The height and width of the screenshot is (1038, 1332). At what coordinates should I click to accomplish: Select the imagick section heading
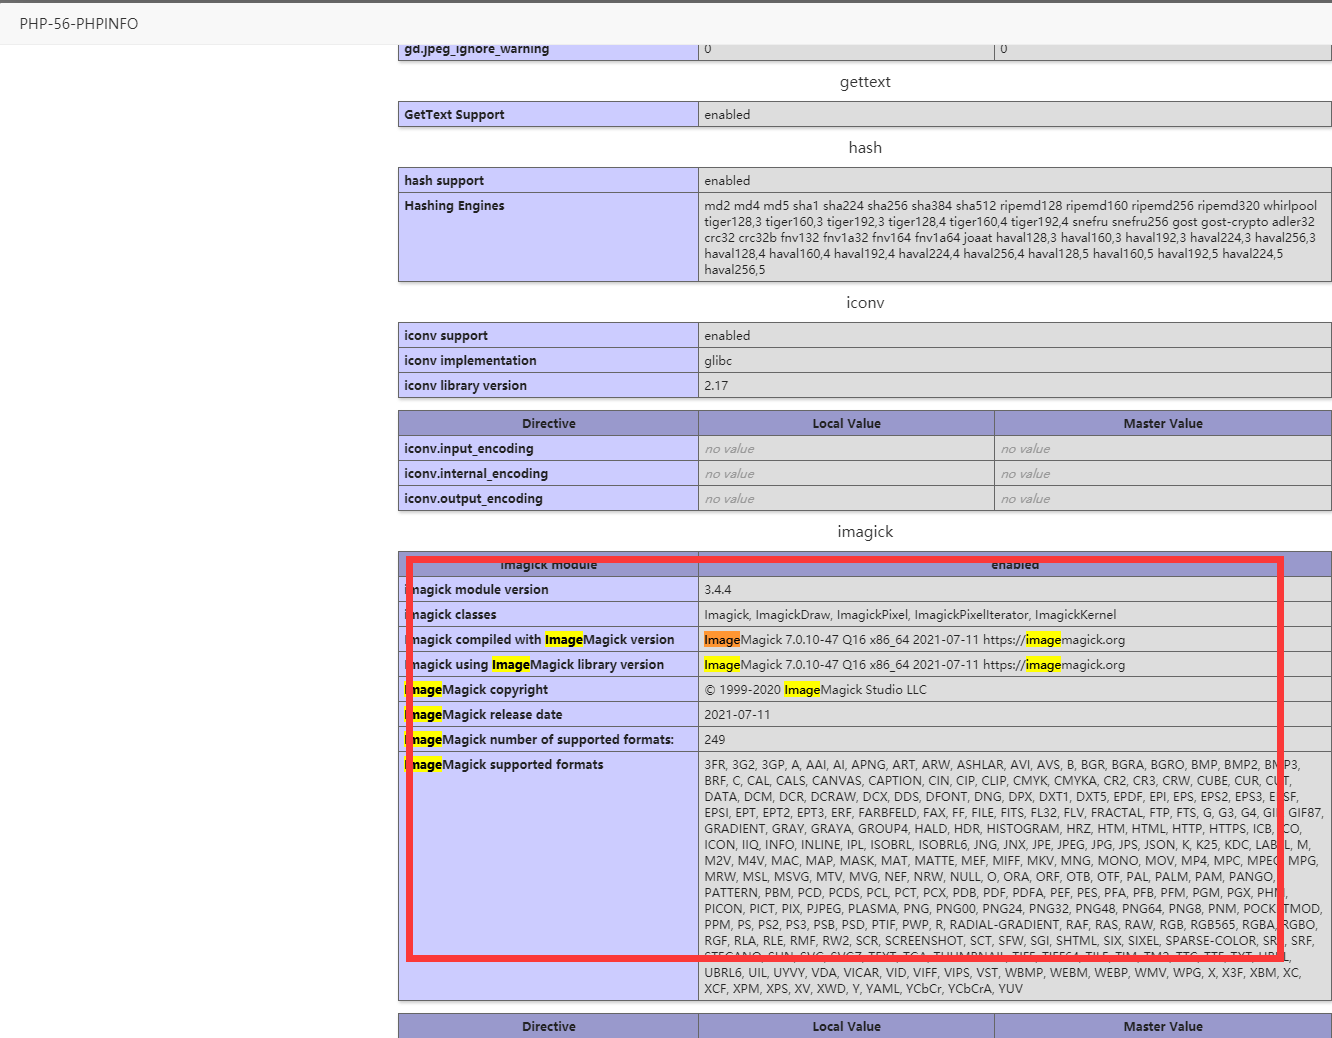pos(865,532)
